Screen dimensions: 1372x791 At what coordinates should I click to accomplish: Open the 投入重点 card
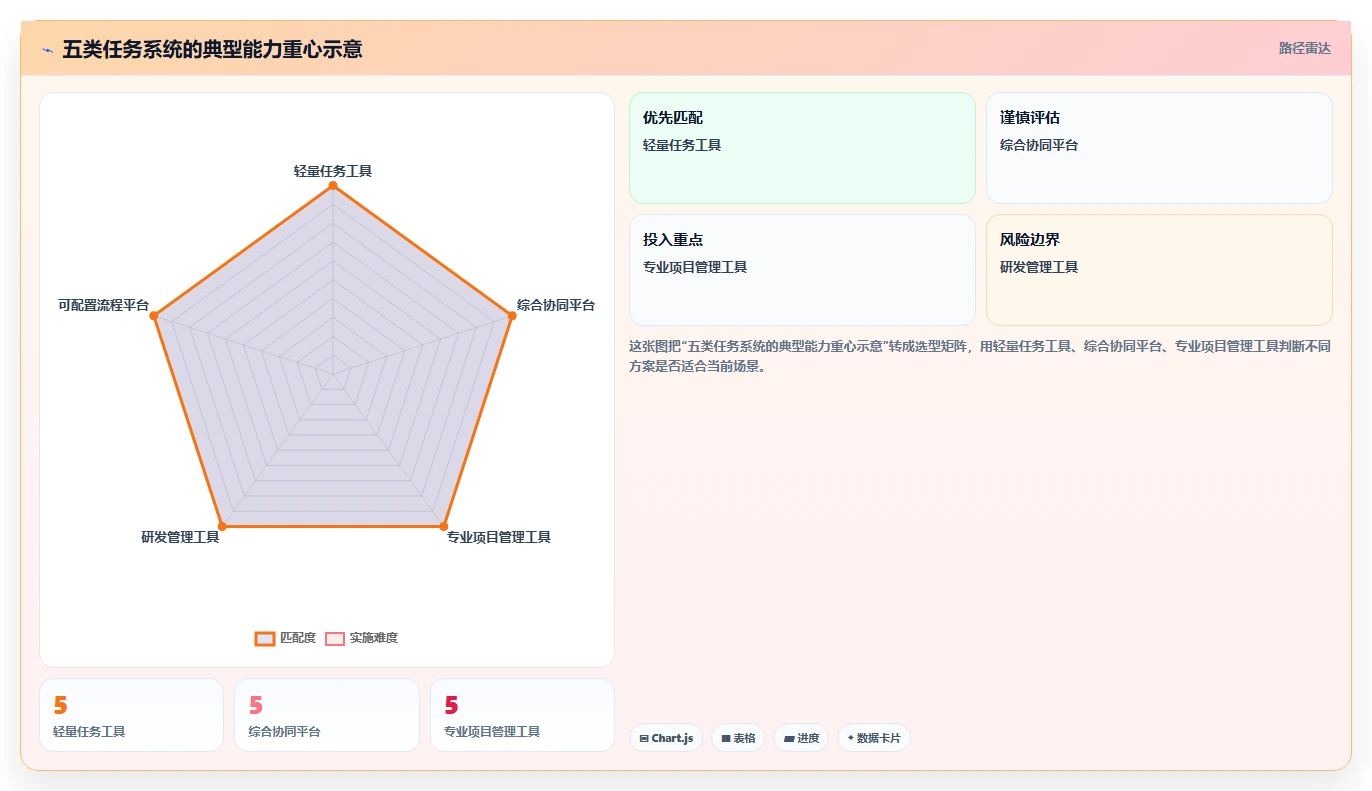802,270
